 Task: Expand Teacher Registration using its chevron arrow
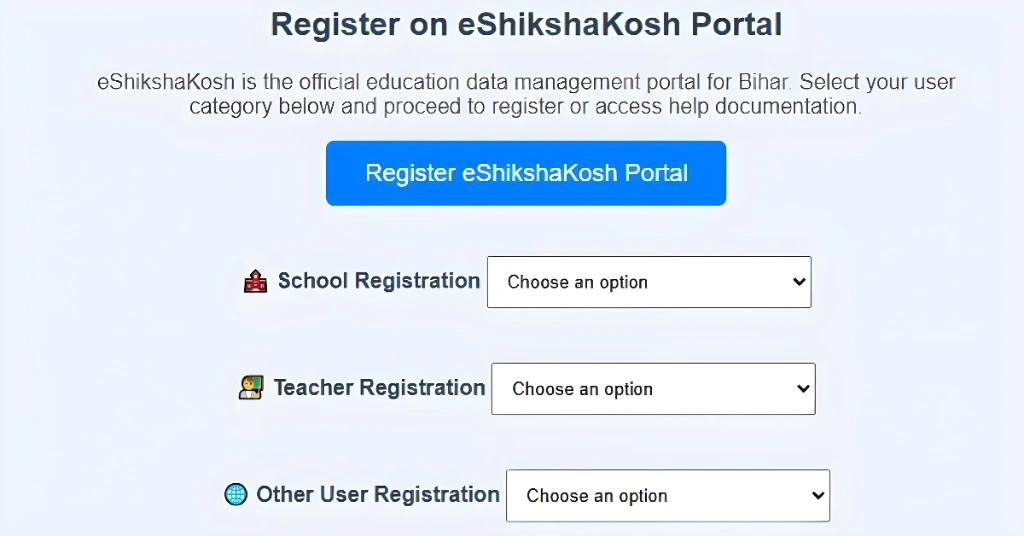click(x=803, y=389)
